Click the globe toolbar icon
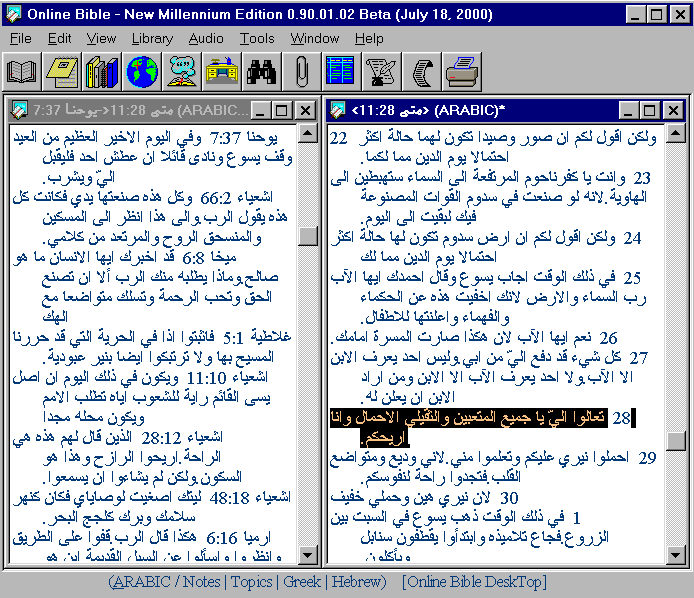 [142, 72]
